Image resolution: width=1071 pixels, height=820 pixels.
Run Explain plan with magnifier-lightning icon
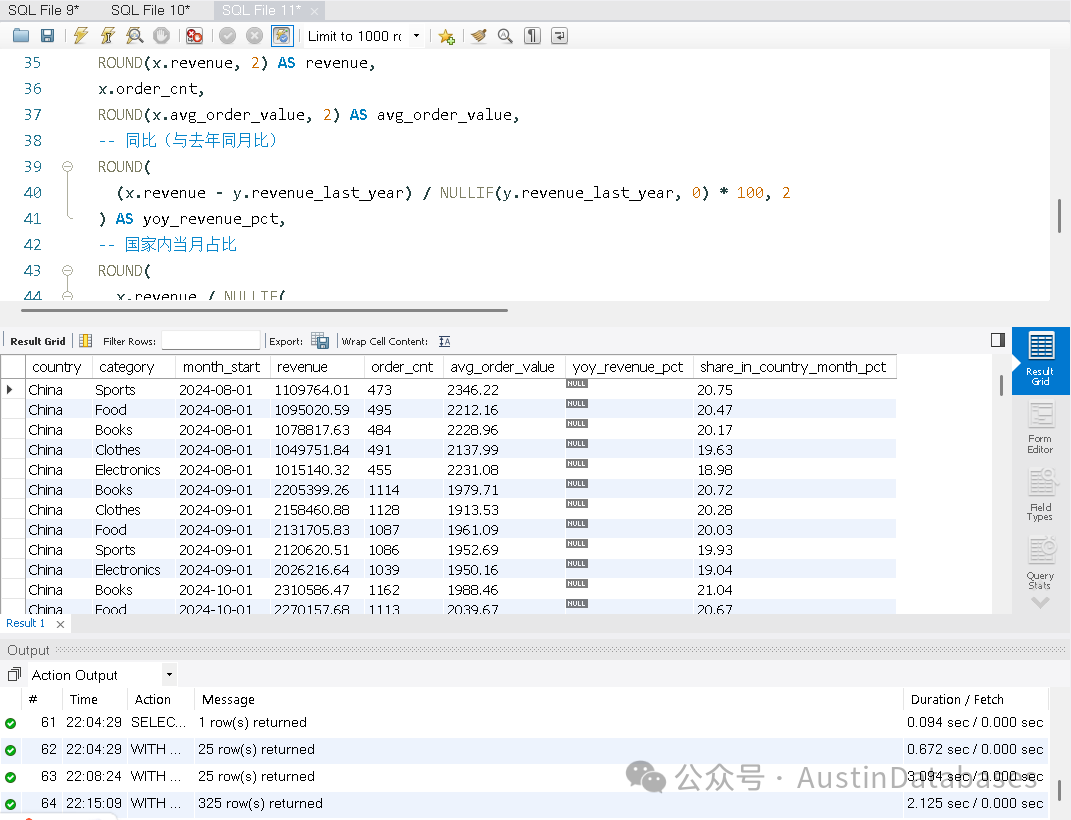[135, 36]
